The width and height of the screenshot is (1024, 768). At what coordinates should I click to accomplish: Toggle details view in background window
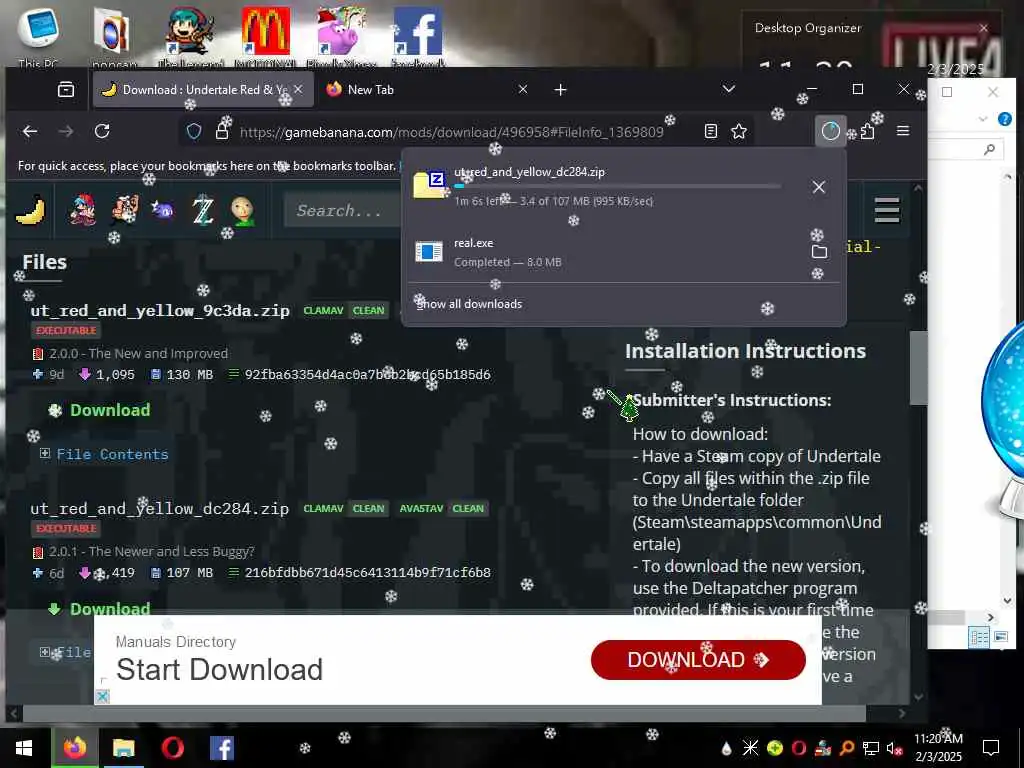[979, 637]
